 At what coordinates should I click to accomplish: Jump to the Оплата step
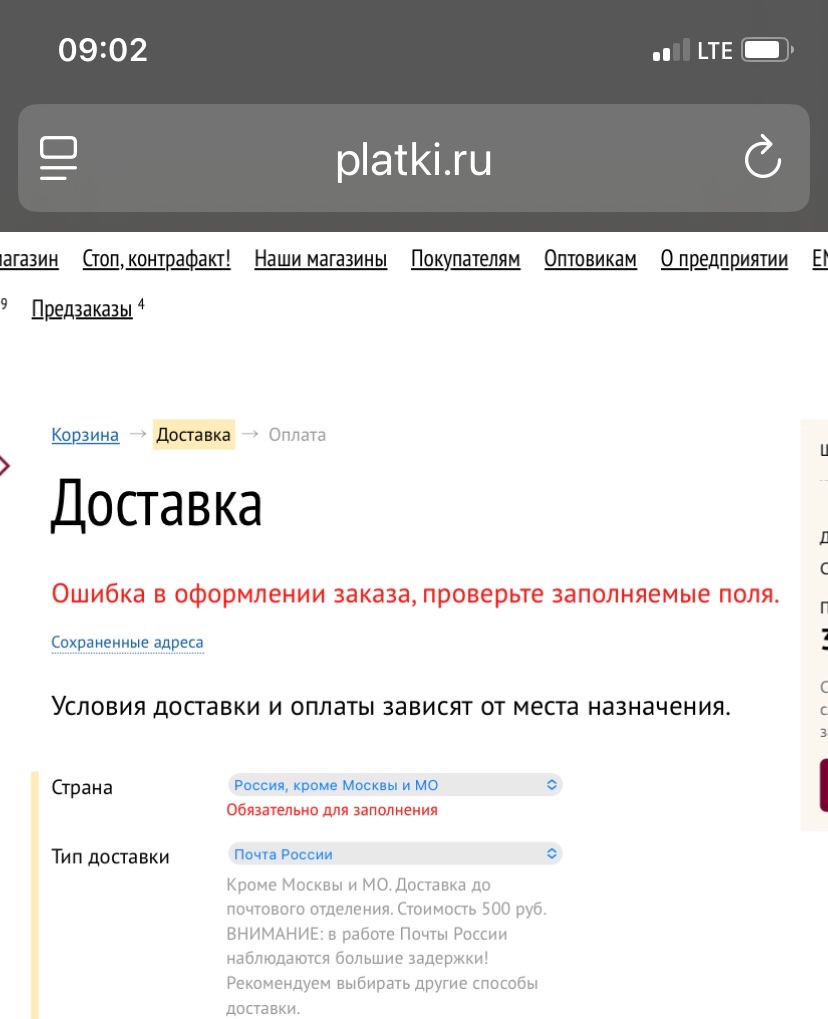pos(297,435)
